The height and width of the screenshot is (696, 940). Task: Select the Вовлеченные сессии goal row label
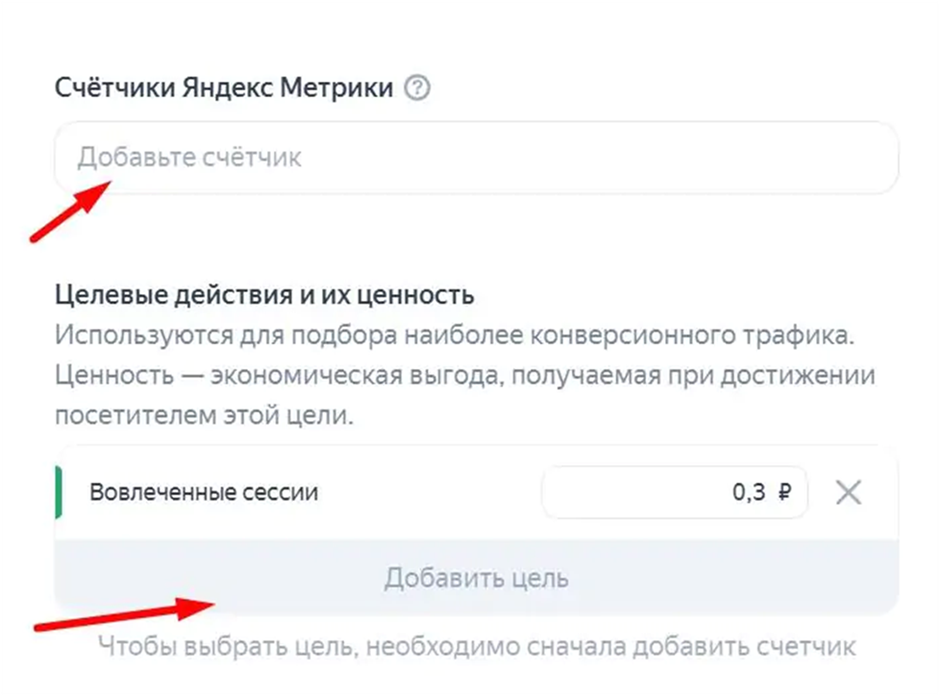point(204,492)
